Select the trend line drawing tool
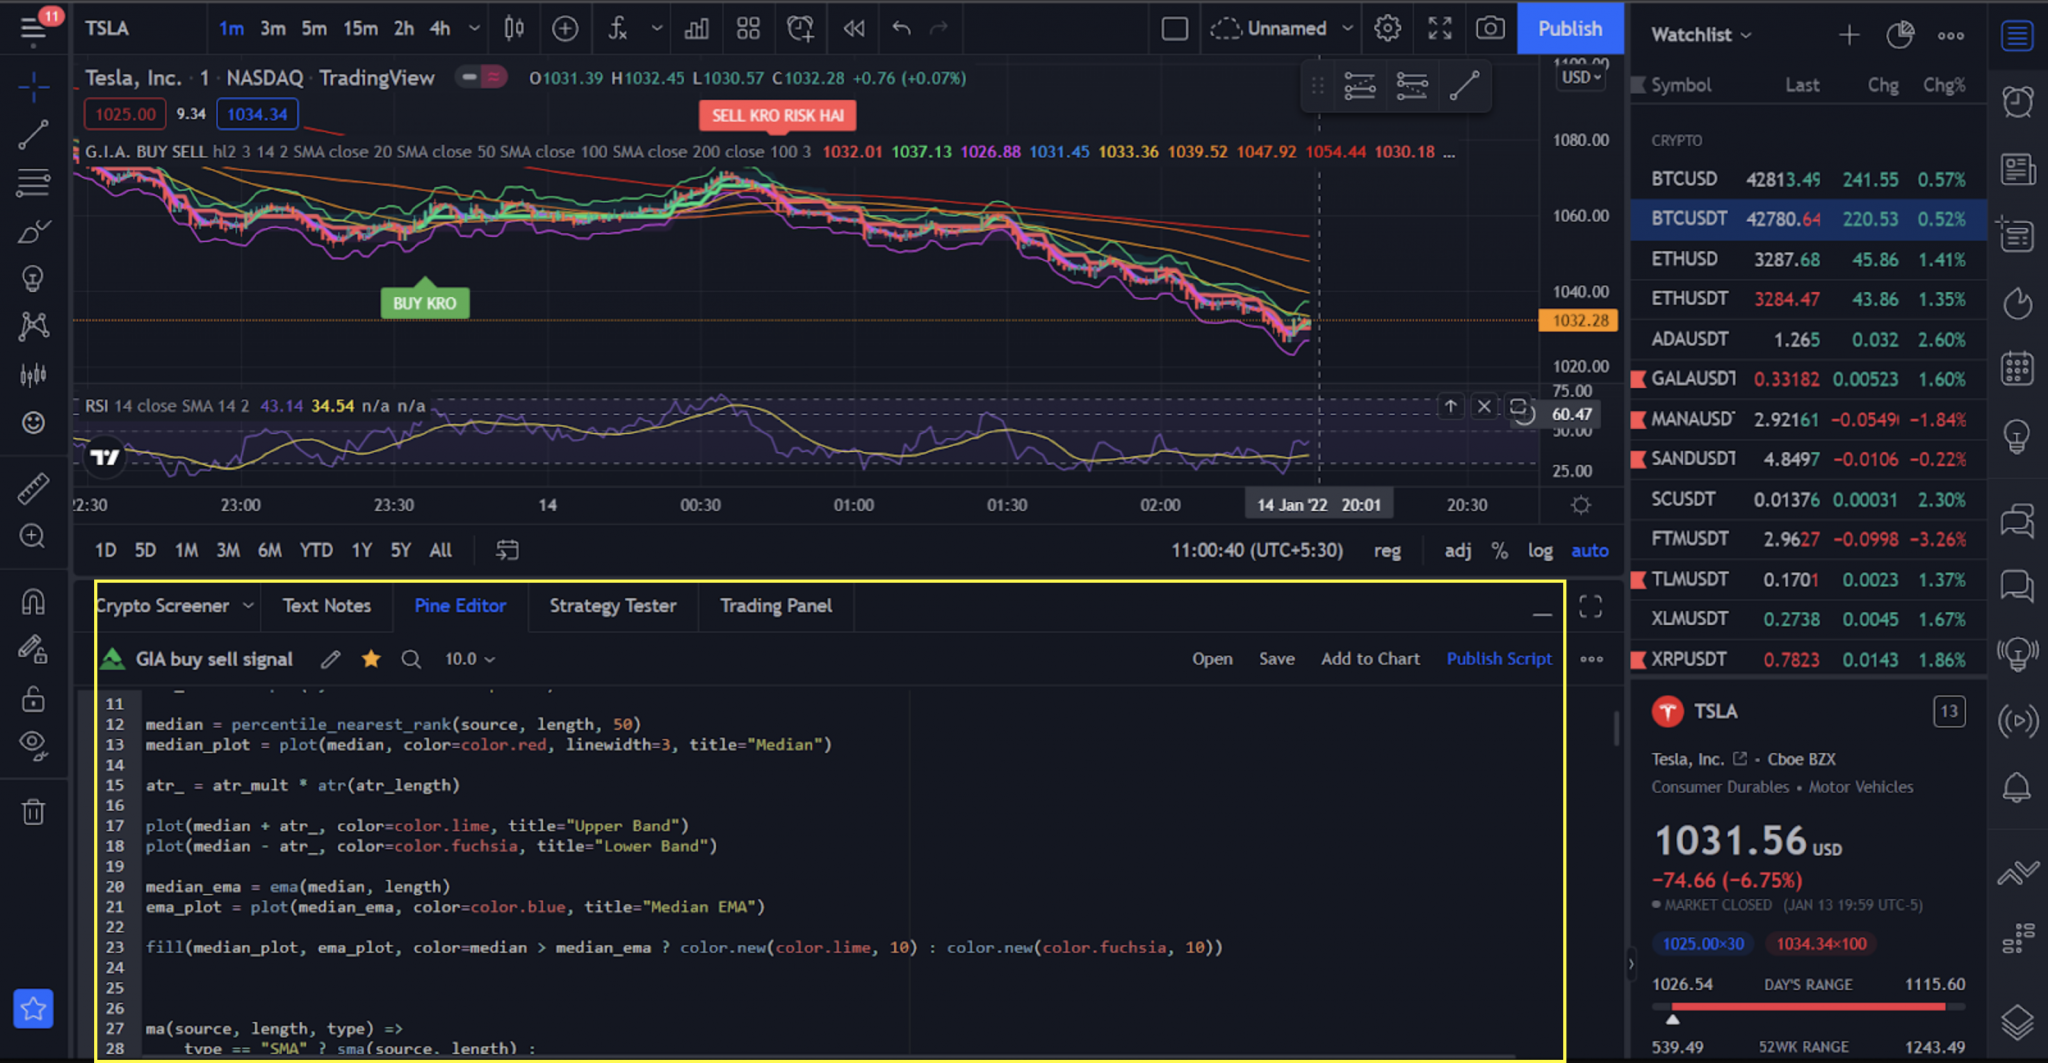 [33, 135]
